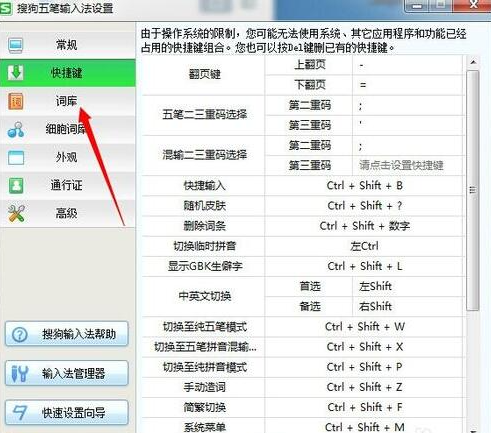The width and height of the screenshot is (491, 433).
Task: Open 搜狗输入法帮助 button
Action: pos(67,334)
